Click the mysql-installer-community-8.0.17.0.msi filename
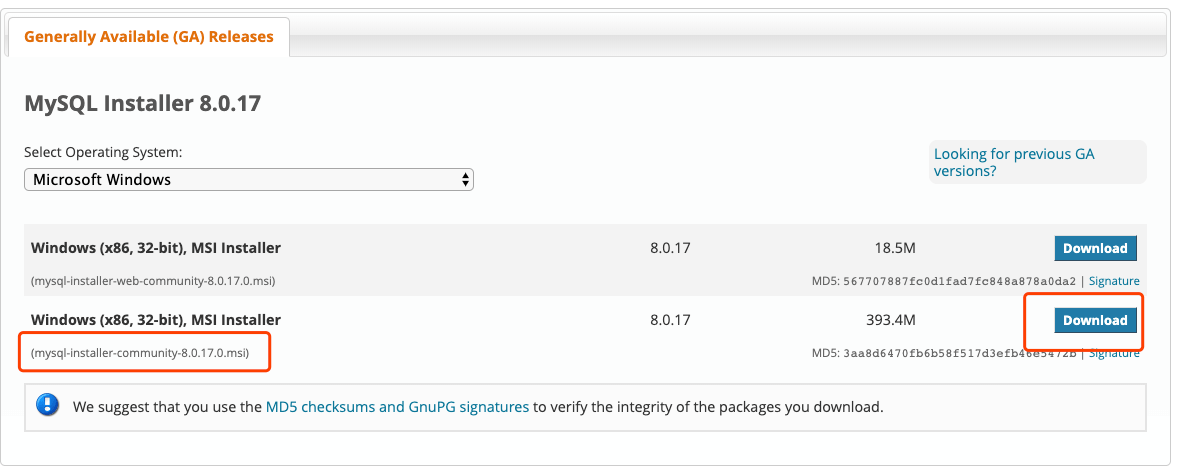 coord(140,353)
